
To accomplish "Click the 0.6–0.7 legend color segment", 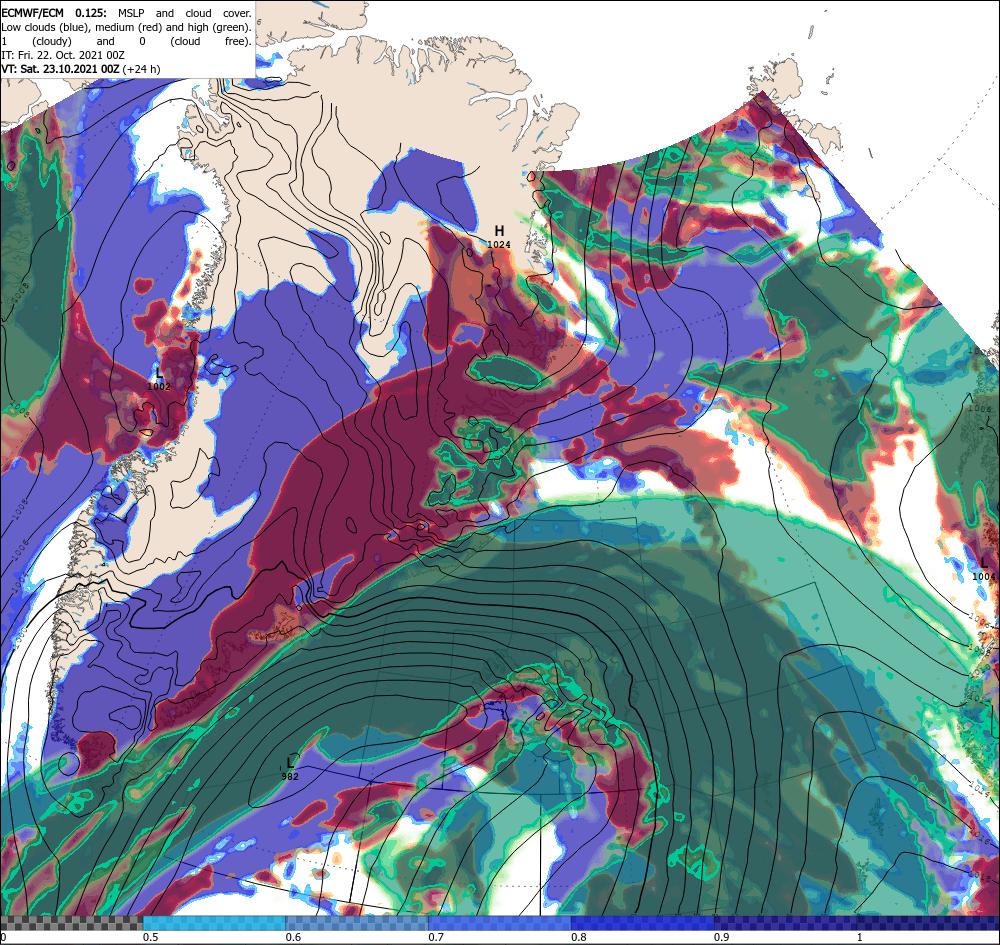I will click(357, 923).
